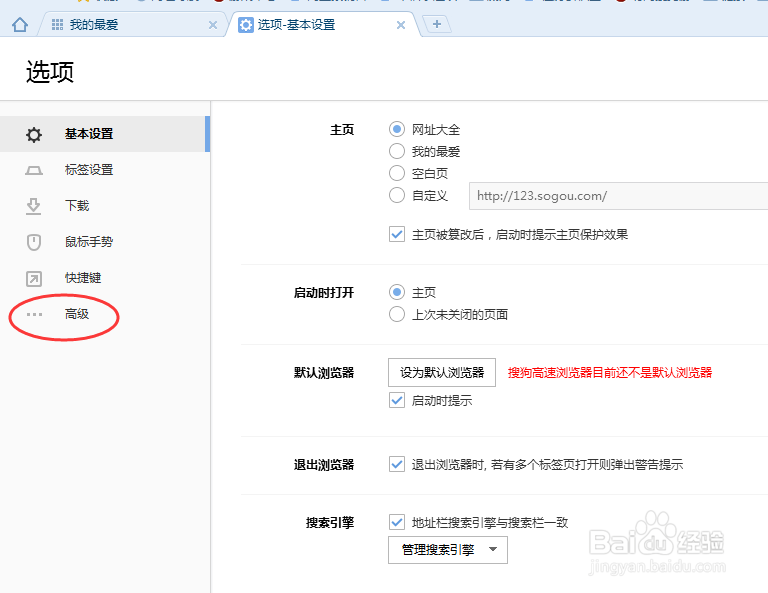Image resolution: width=768 pixels, height=593 pixels.
Task: Click the gear icon beside 基本设置
Action: pyautogui.click(x=34, y=134)
